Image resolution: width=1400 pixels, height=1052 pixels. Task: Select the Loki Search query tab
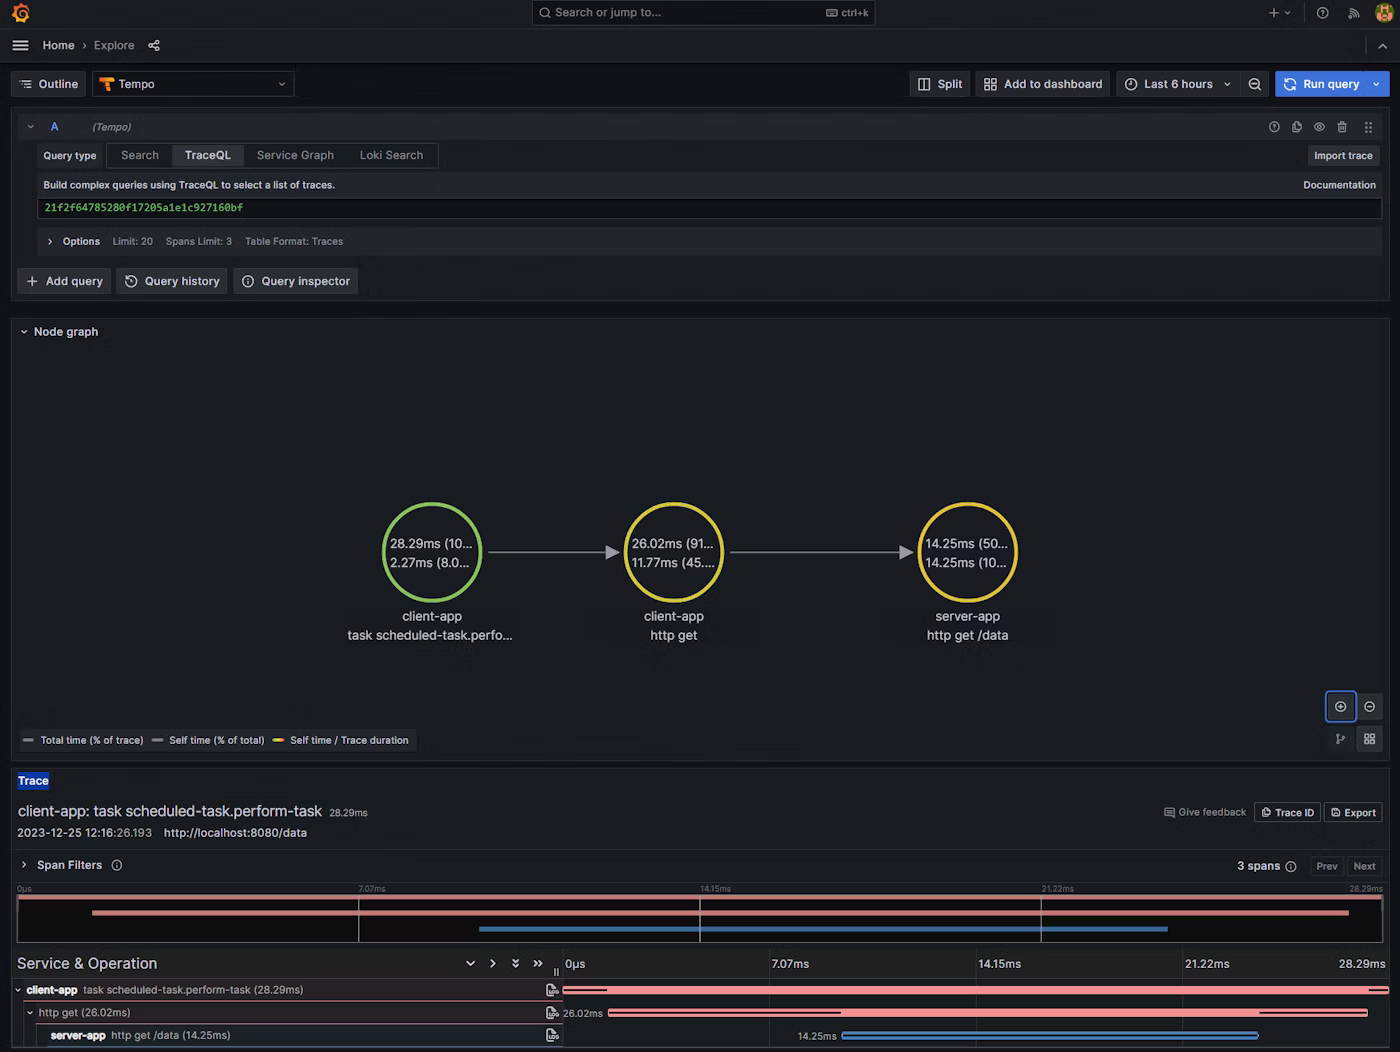click(391, 155)
